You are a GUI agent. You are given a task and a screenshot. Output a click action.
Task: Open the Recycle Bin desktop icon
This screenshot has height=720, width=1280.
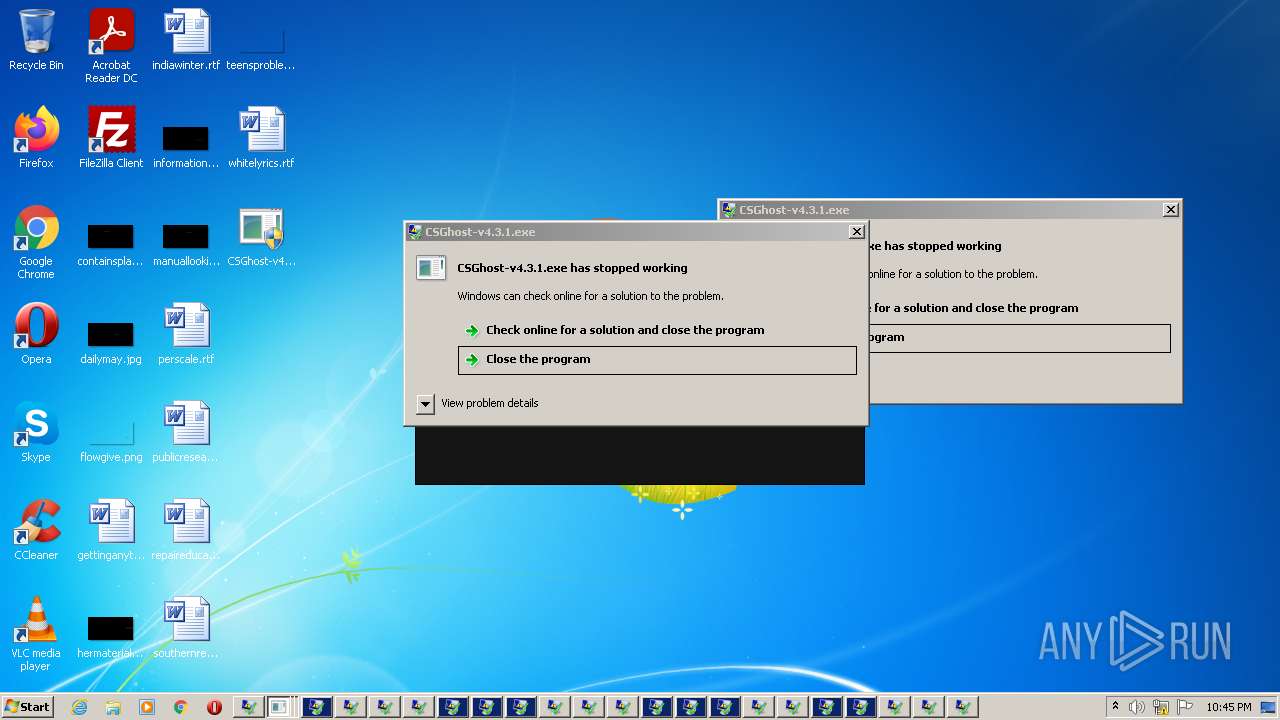pos(36,40)
